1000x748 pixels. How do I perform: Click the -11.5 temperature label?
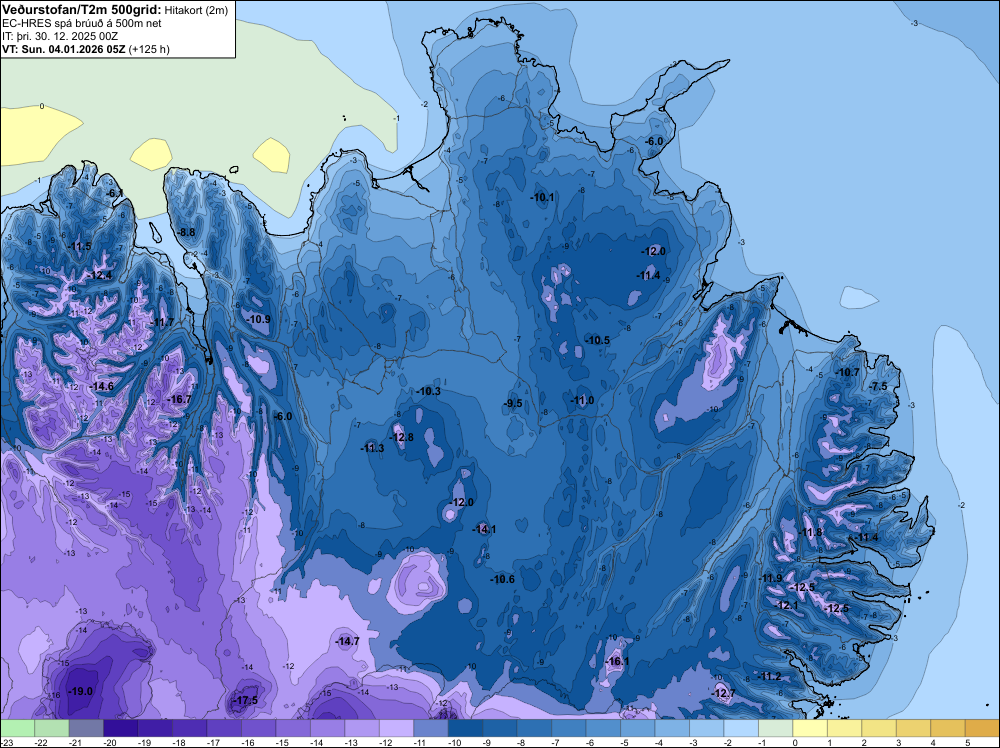click(79, 246)
